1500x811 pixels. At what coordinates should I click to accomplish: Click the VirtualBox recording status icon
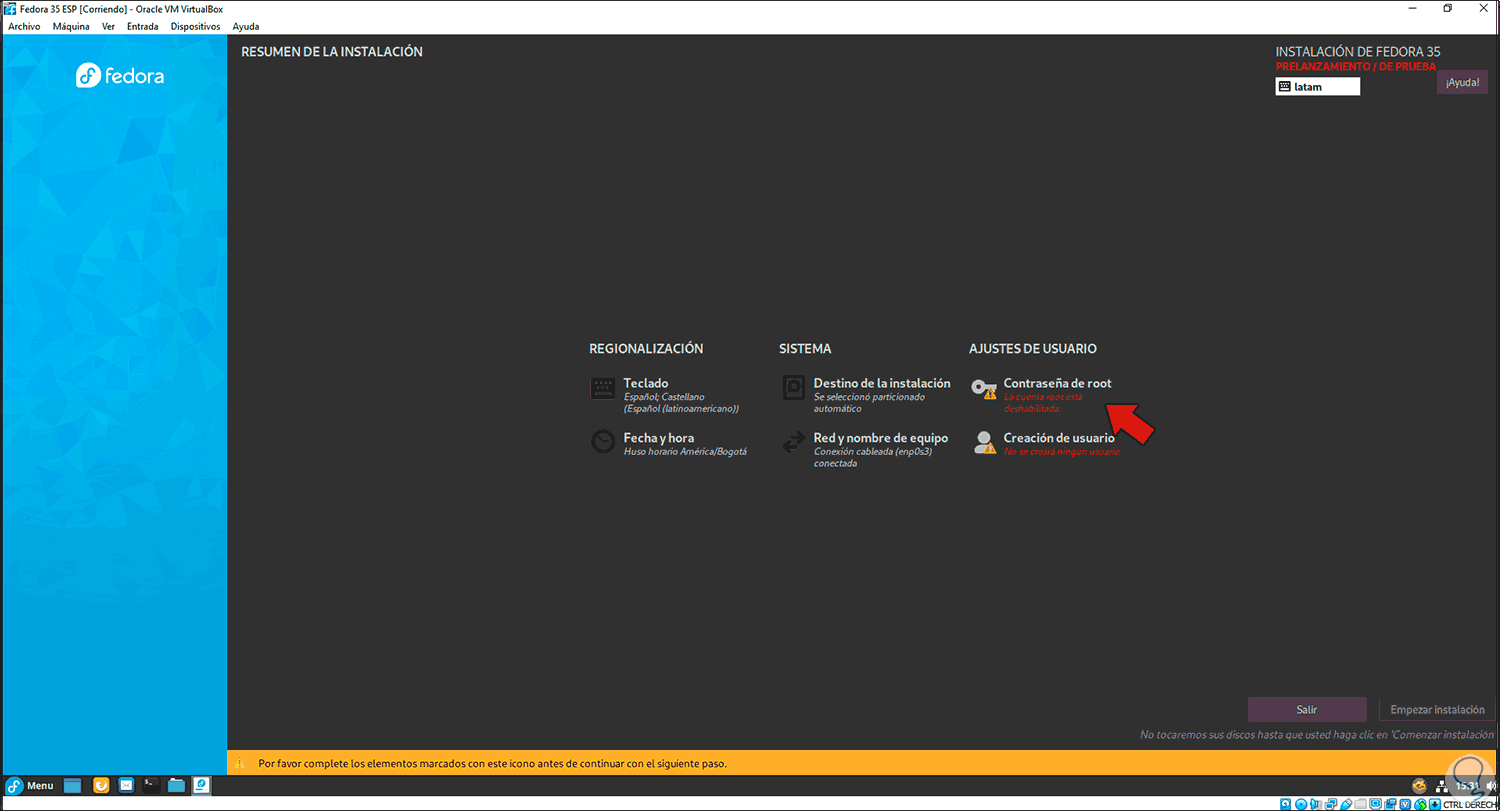pyautogui.click(x=1391, y=804)
